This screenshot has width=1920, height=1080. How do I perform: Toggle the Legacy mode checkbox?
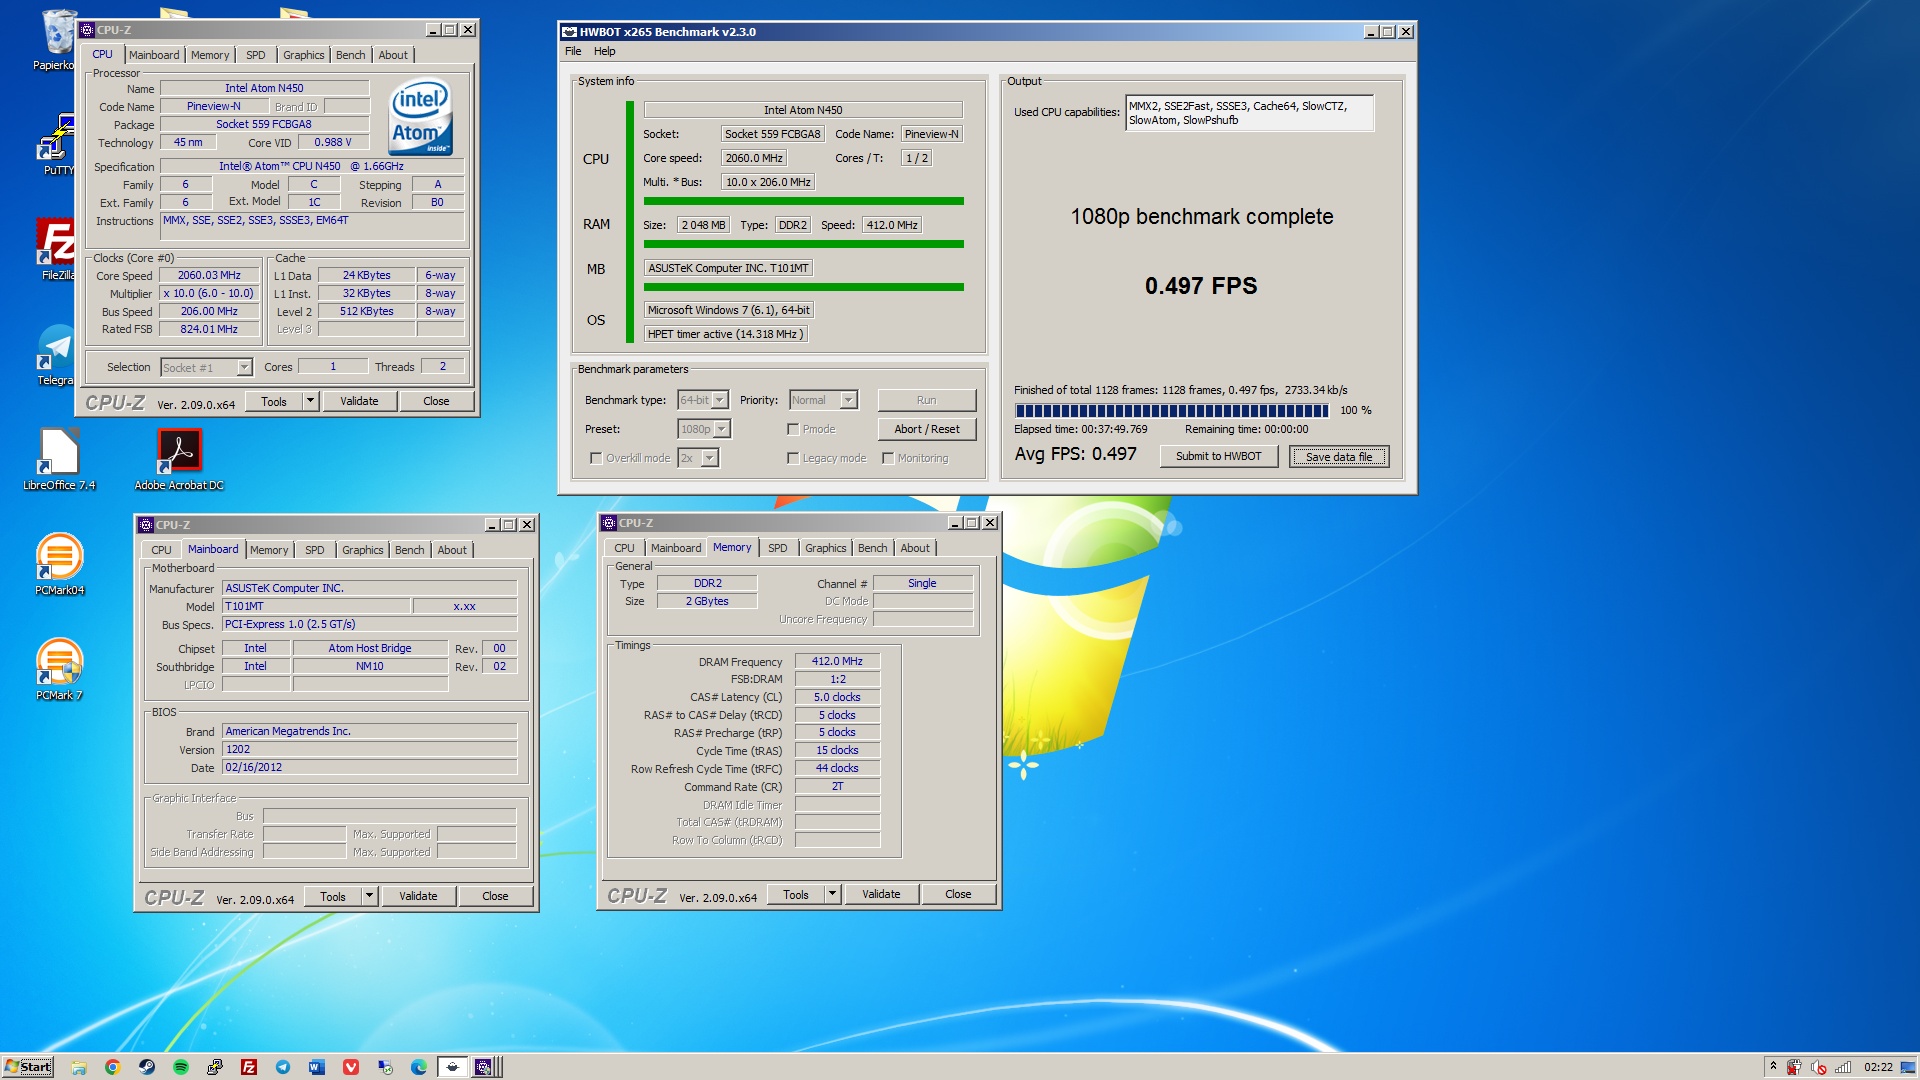pyautogui.click(x=793, y=458)
